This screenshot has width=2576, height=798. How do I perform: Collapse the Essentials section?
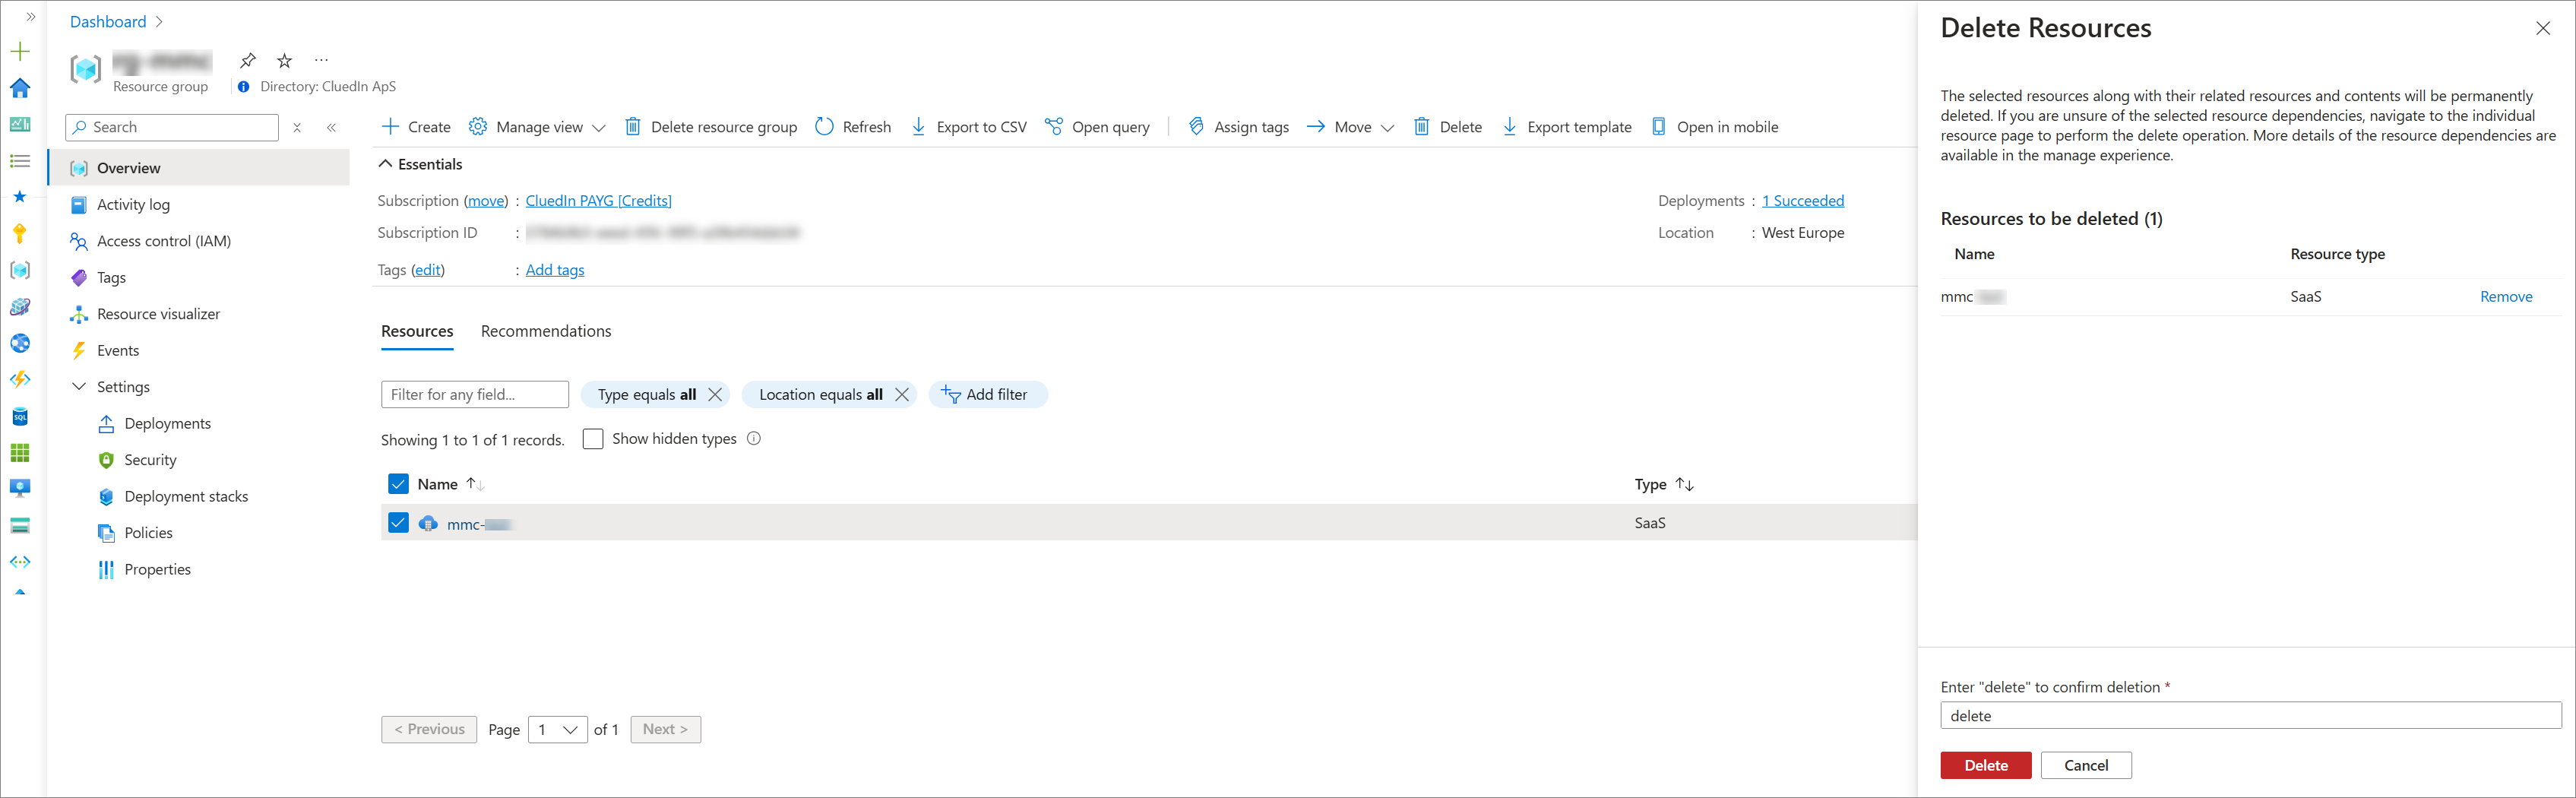[x=385, y=164]
